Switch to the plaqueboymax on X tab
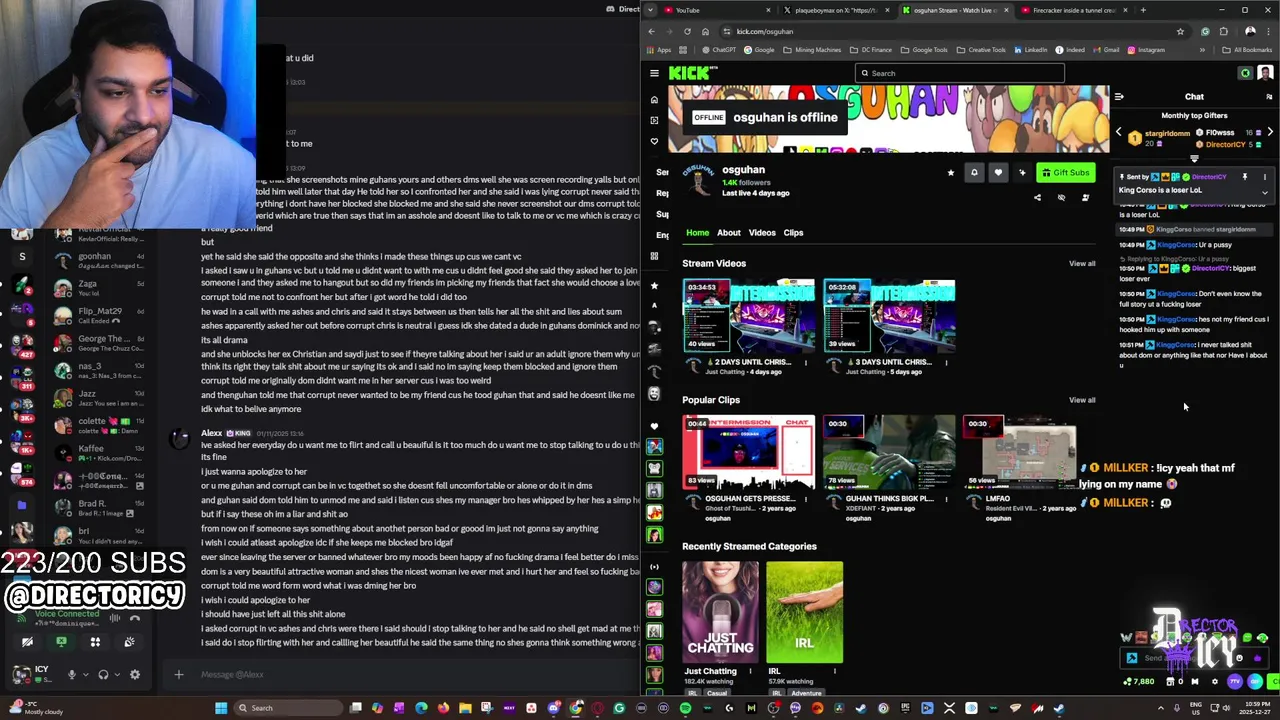The image size is (1280, 720). coord(835,10)
